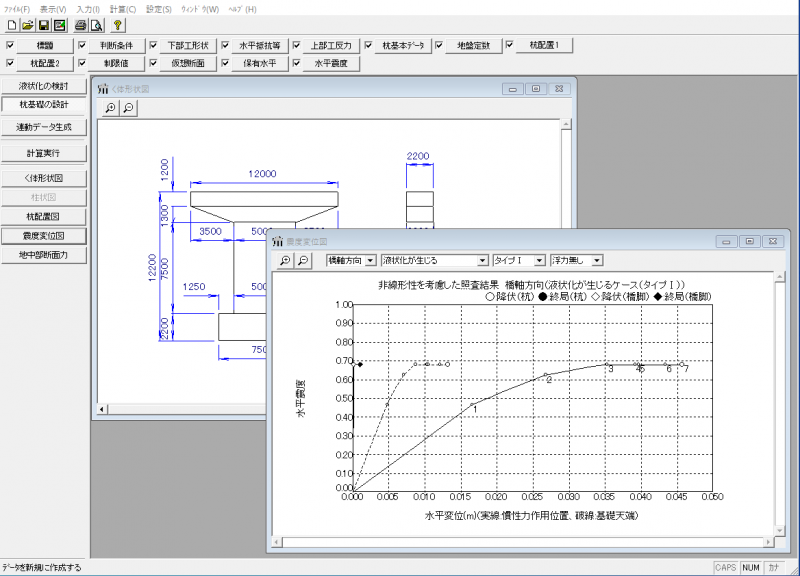Open help with the question mark icon
This screenshot has height=576, width=800.
click(117, 25)
